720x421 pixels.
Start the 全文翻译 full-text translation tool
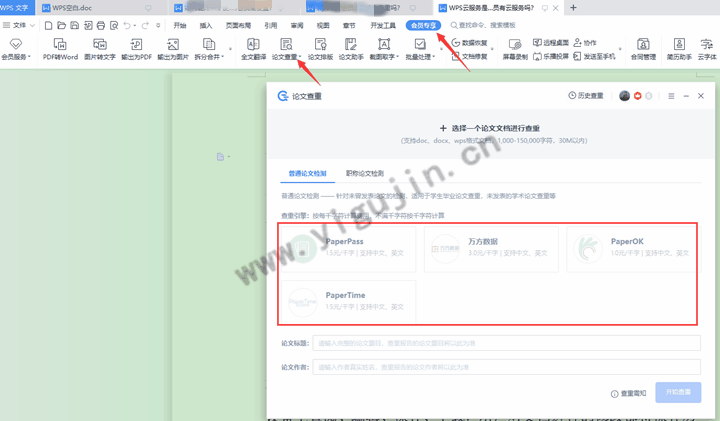click(253, 49)
